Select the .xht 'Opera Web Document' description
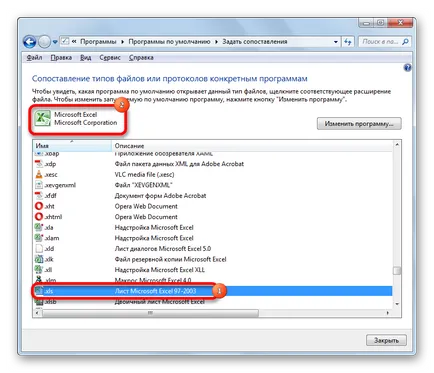434x373 pixels. [x=146, y=206]
